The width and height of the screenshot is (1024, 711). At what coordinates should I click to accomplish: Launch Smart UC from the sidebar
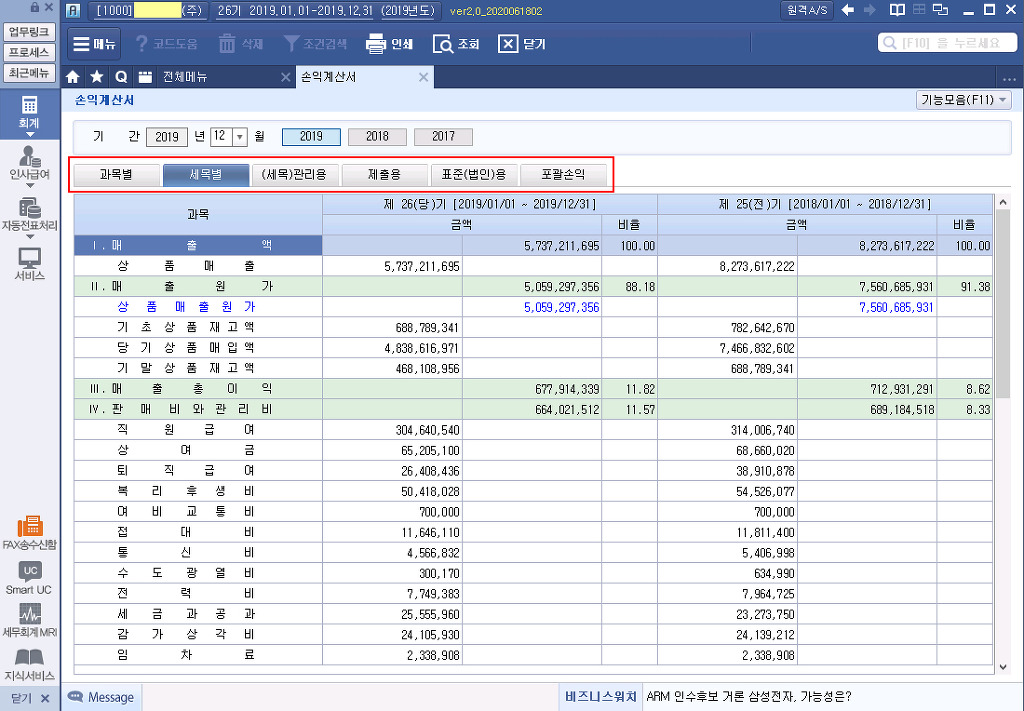coord(29,578)
